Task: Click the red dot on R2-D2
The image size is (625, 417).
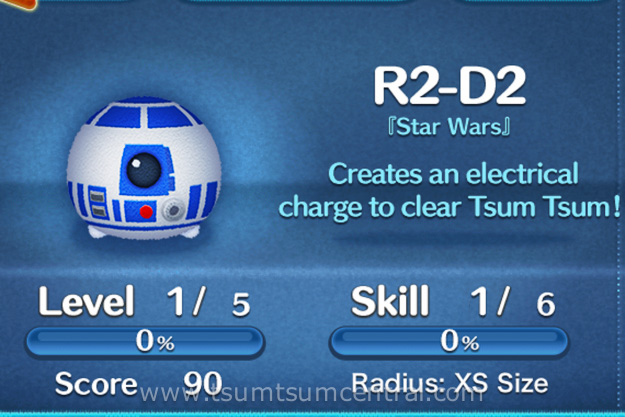Action: tap(146, 212)
